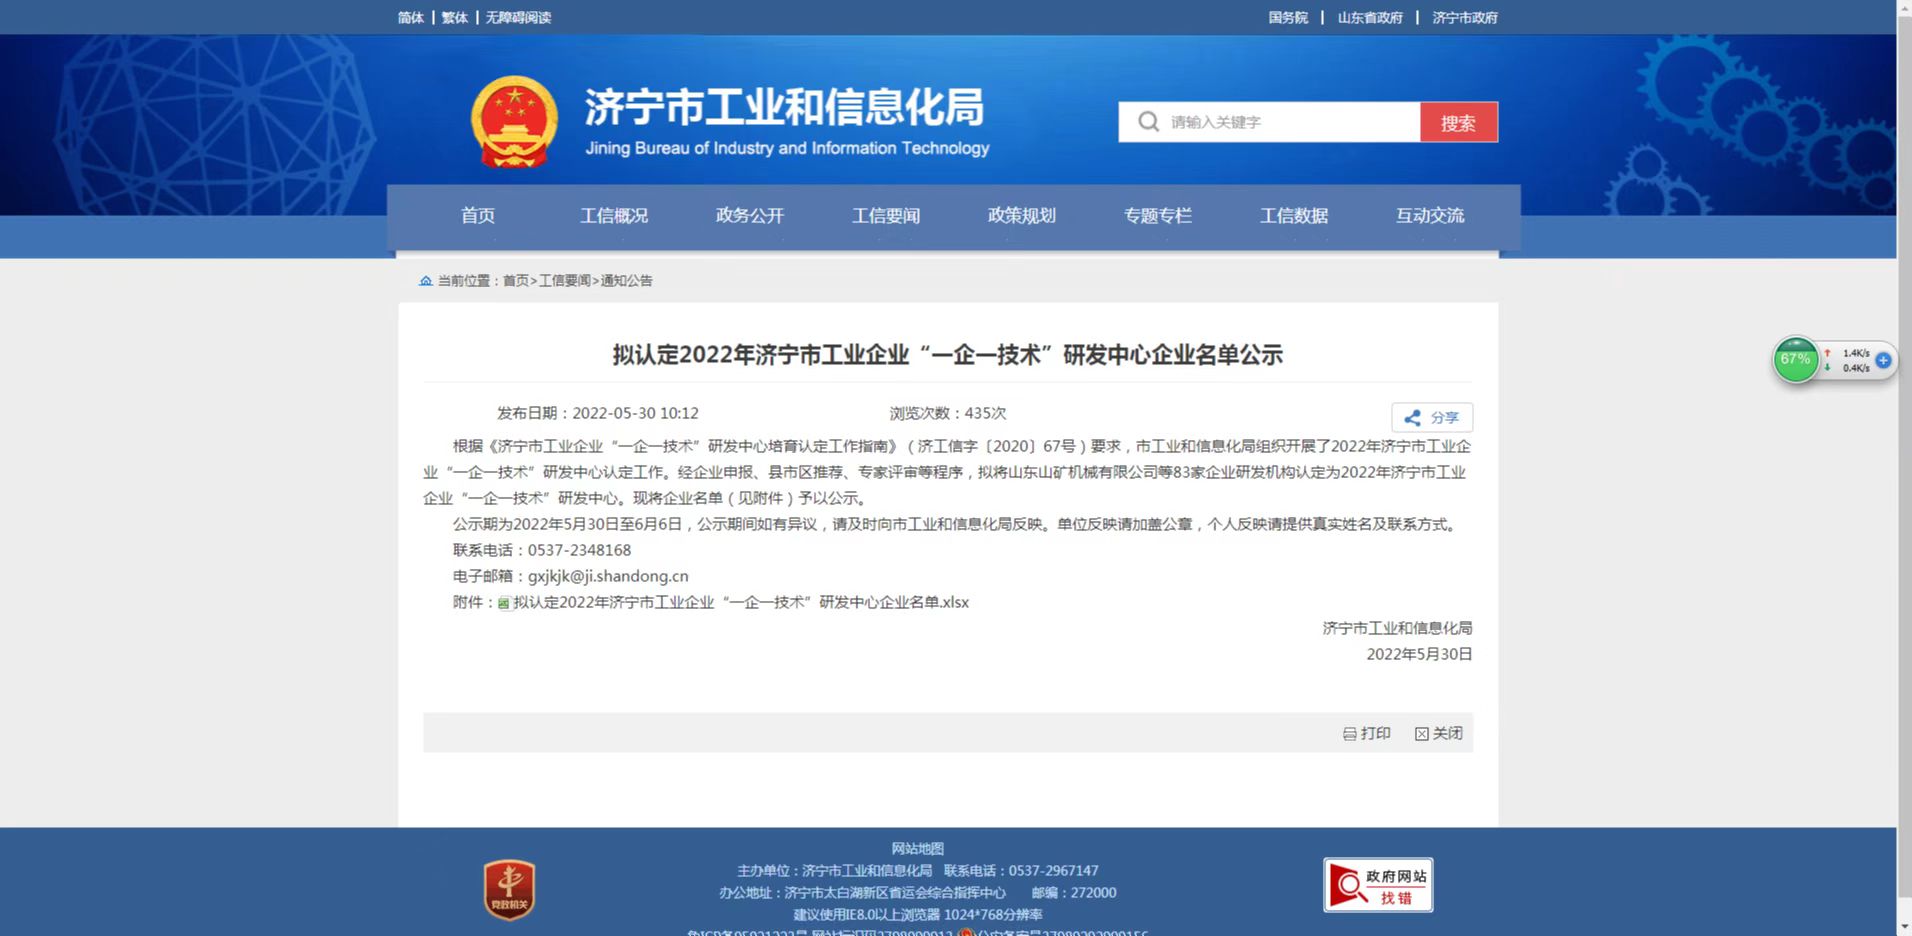Open the 政策规划 navigation menu
The height and width of the screenshot is (936, 1912).
pyautogui.click(x=1022, y=216)
